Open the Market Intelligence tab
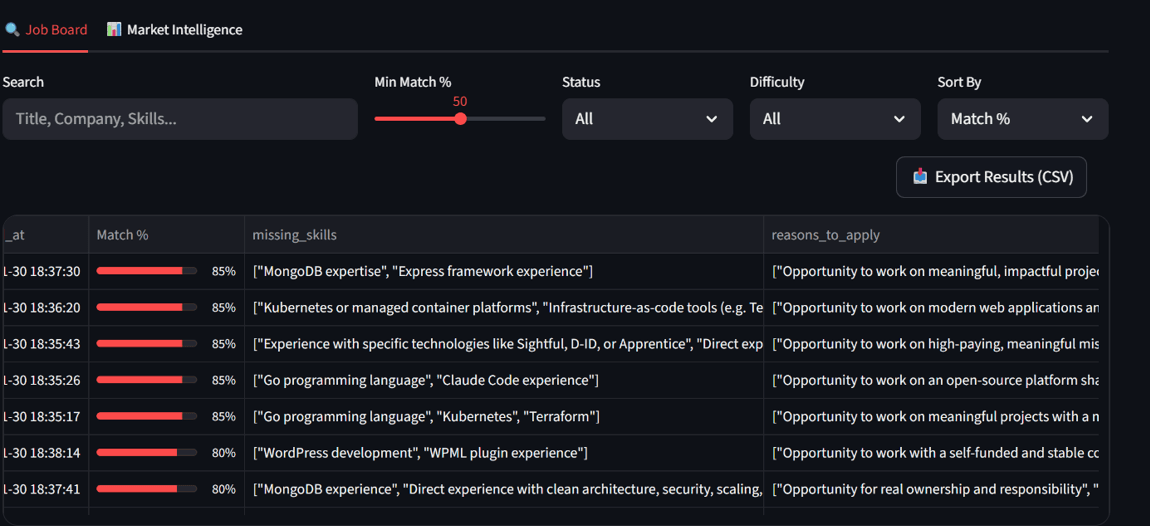The image size is (1150, 526). click(175, 30)
